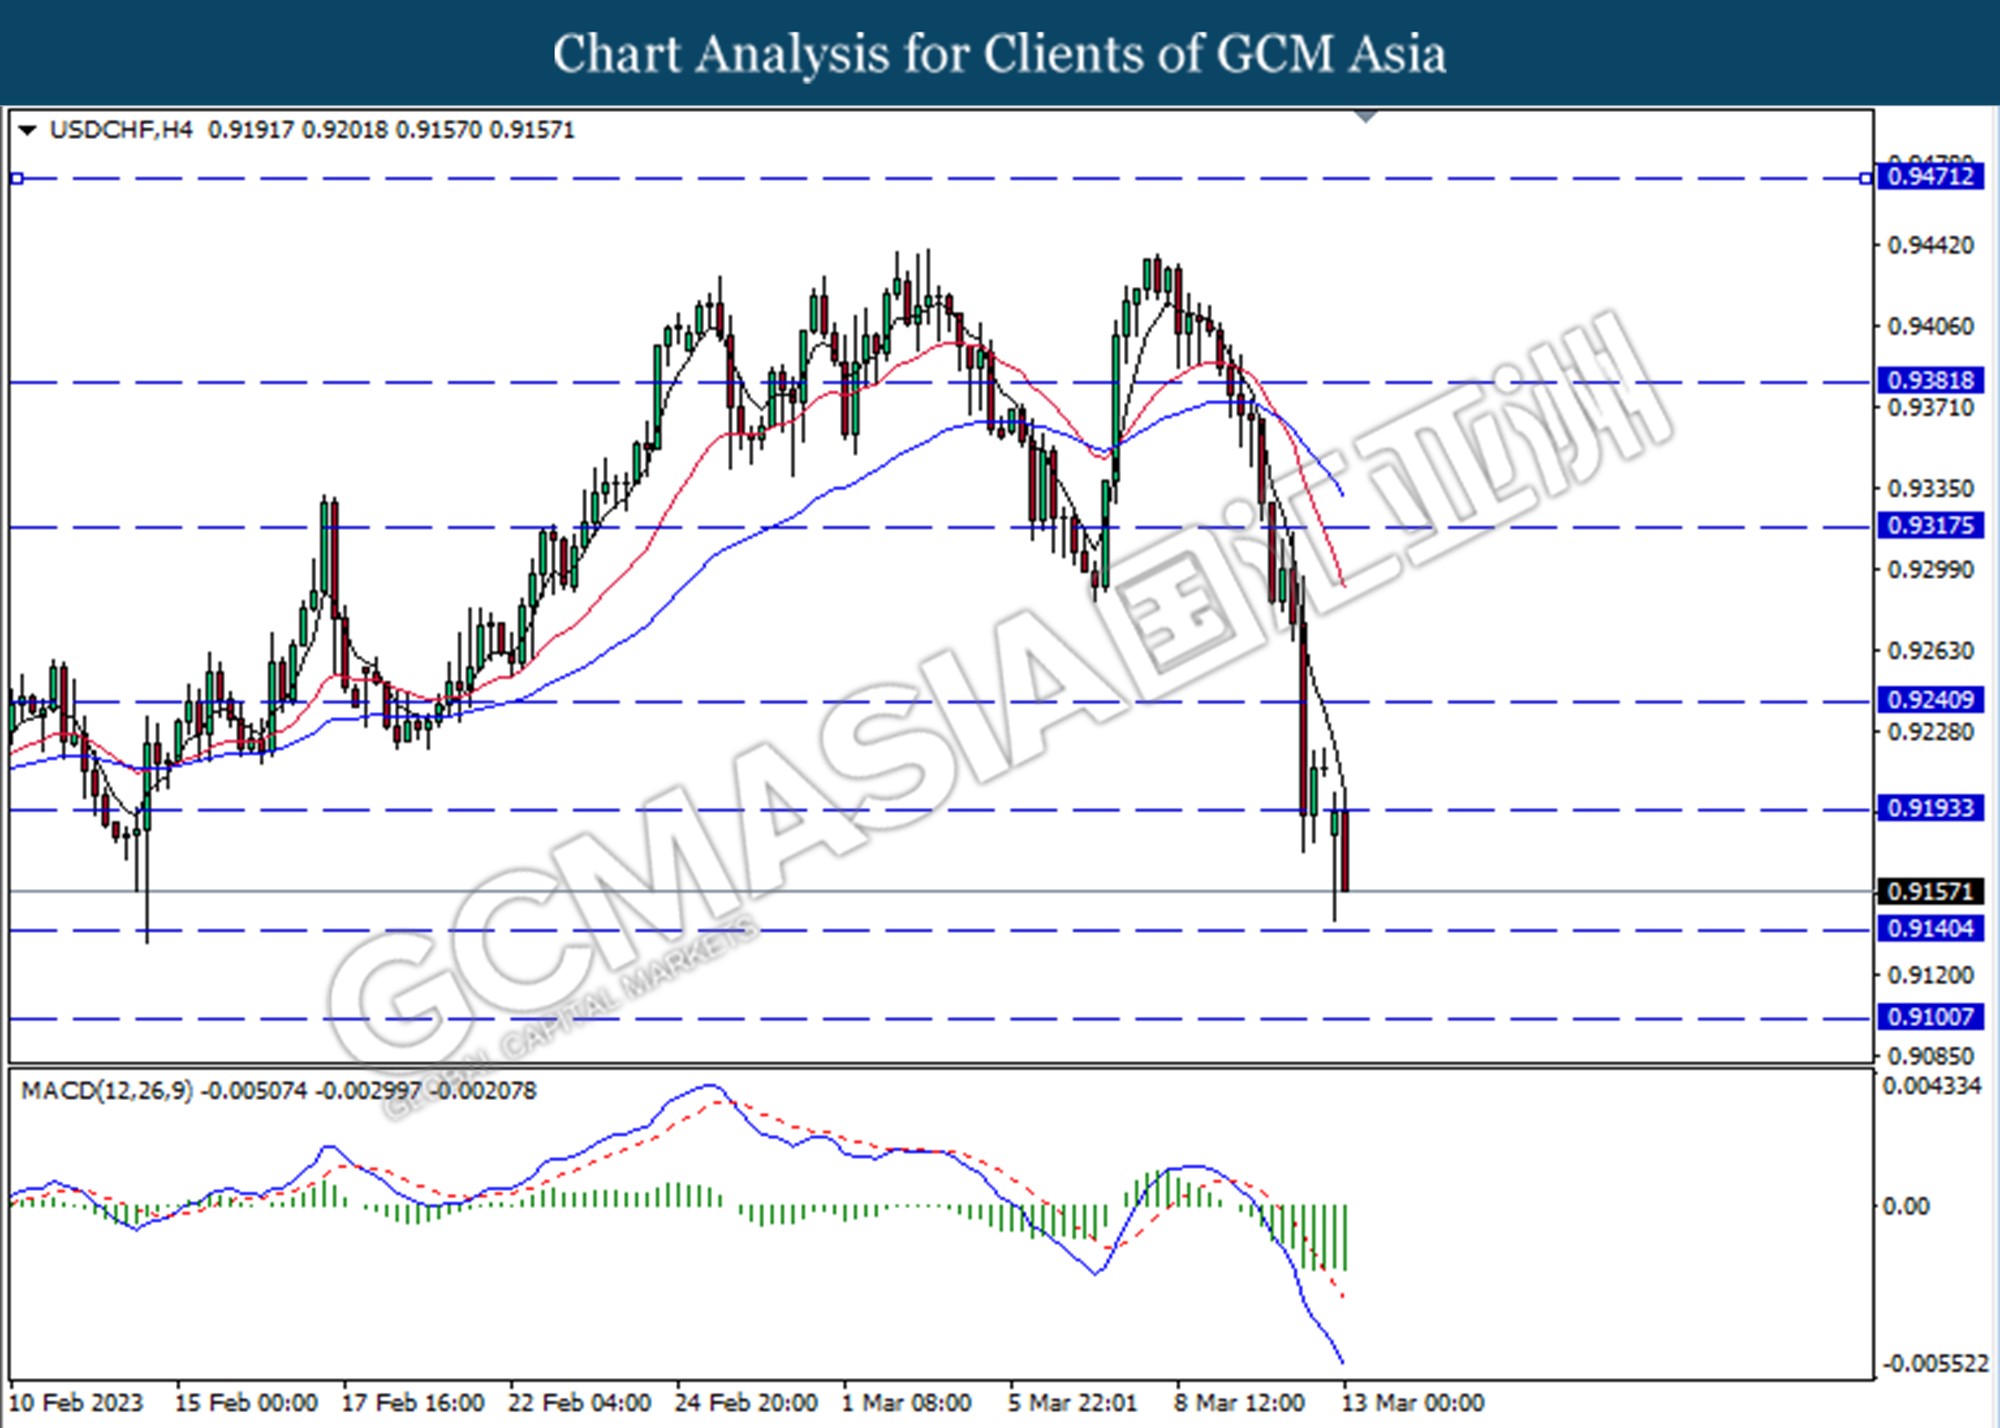Select the 0.91404 price level tag
The width and height of the screenshot is (2000, 1428).
(1930, 929)
